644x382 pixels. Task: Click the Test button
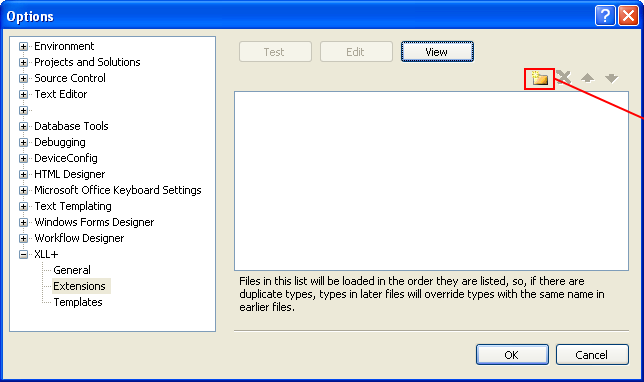(275, 52)
